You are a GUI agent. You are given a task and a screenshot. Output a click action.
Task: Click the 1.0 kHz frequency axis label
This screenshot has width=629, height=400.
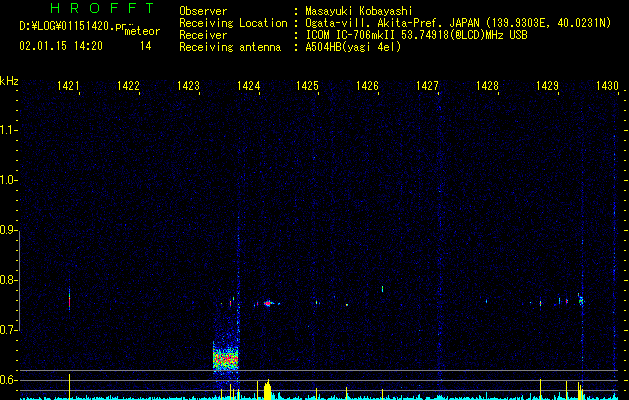tap(8, 180)
